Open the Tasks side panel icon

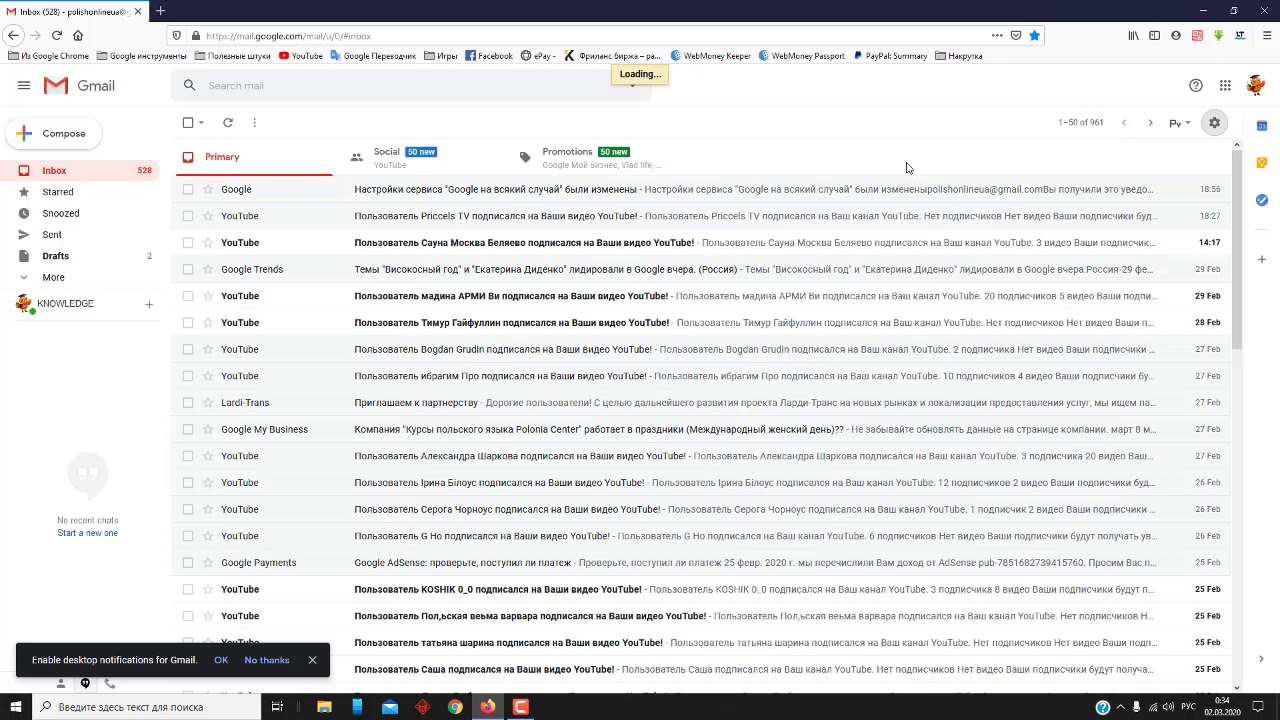tap(1262, 200)
